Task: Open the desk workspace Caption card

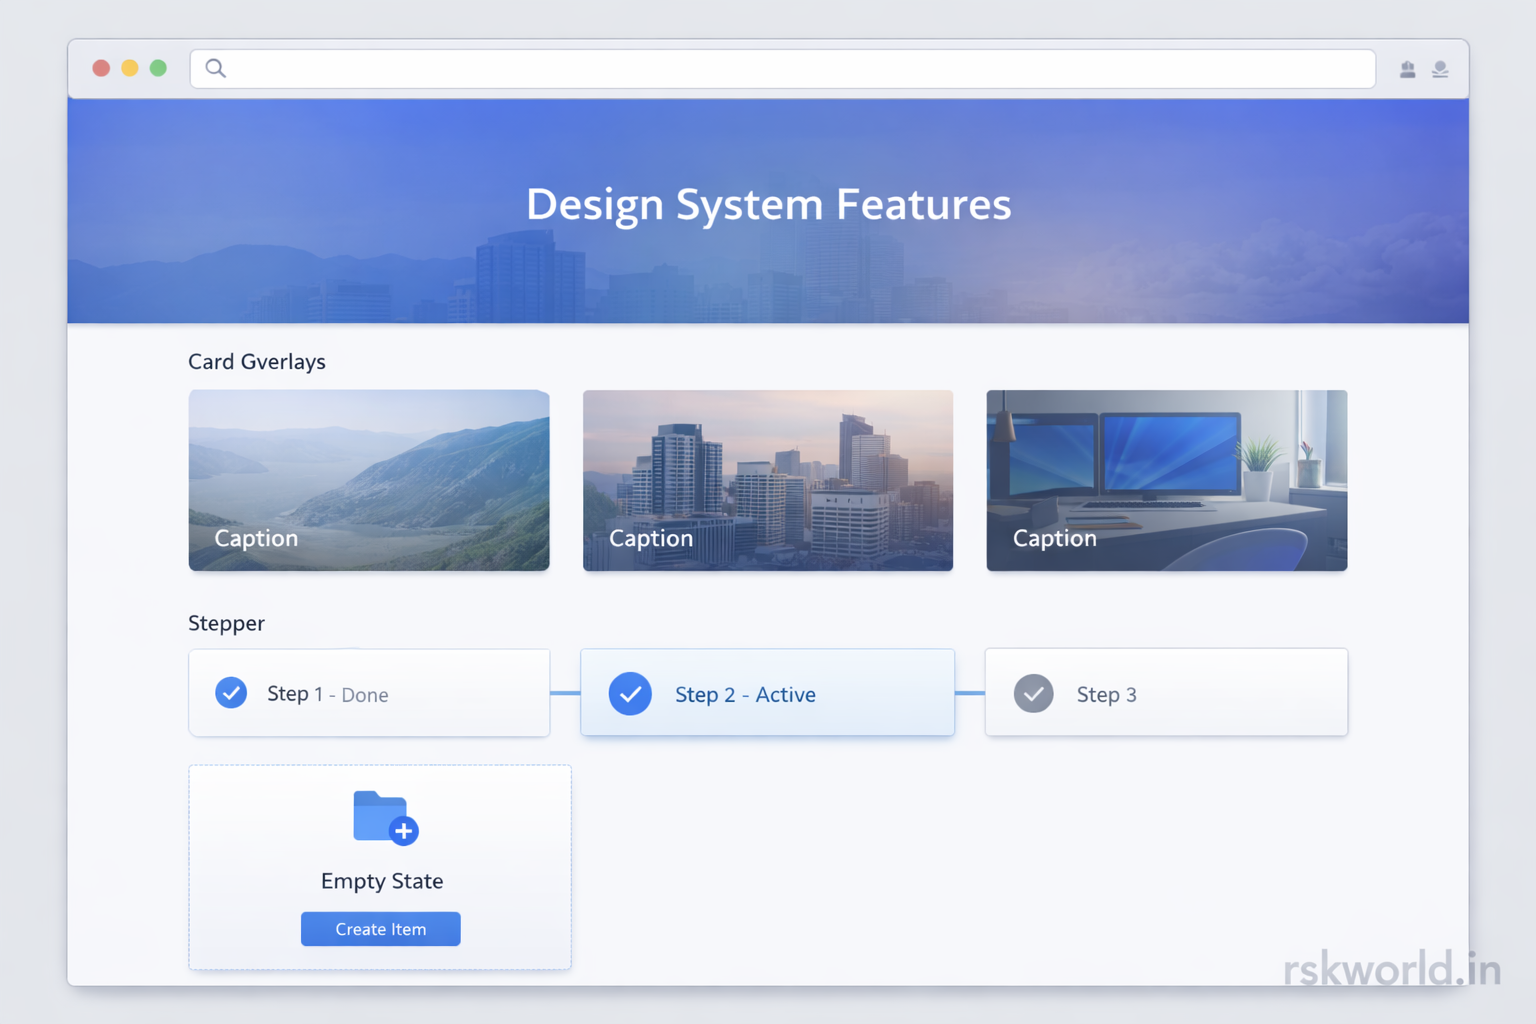Action: (1166, 480)
